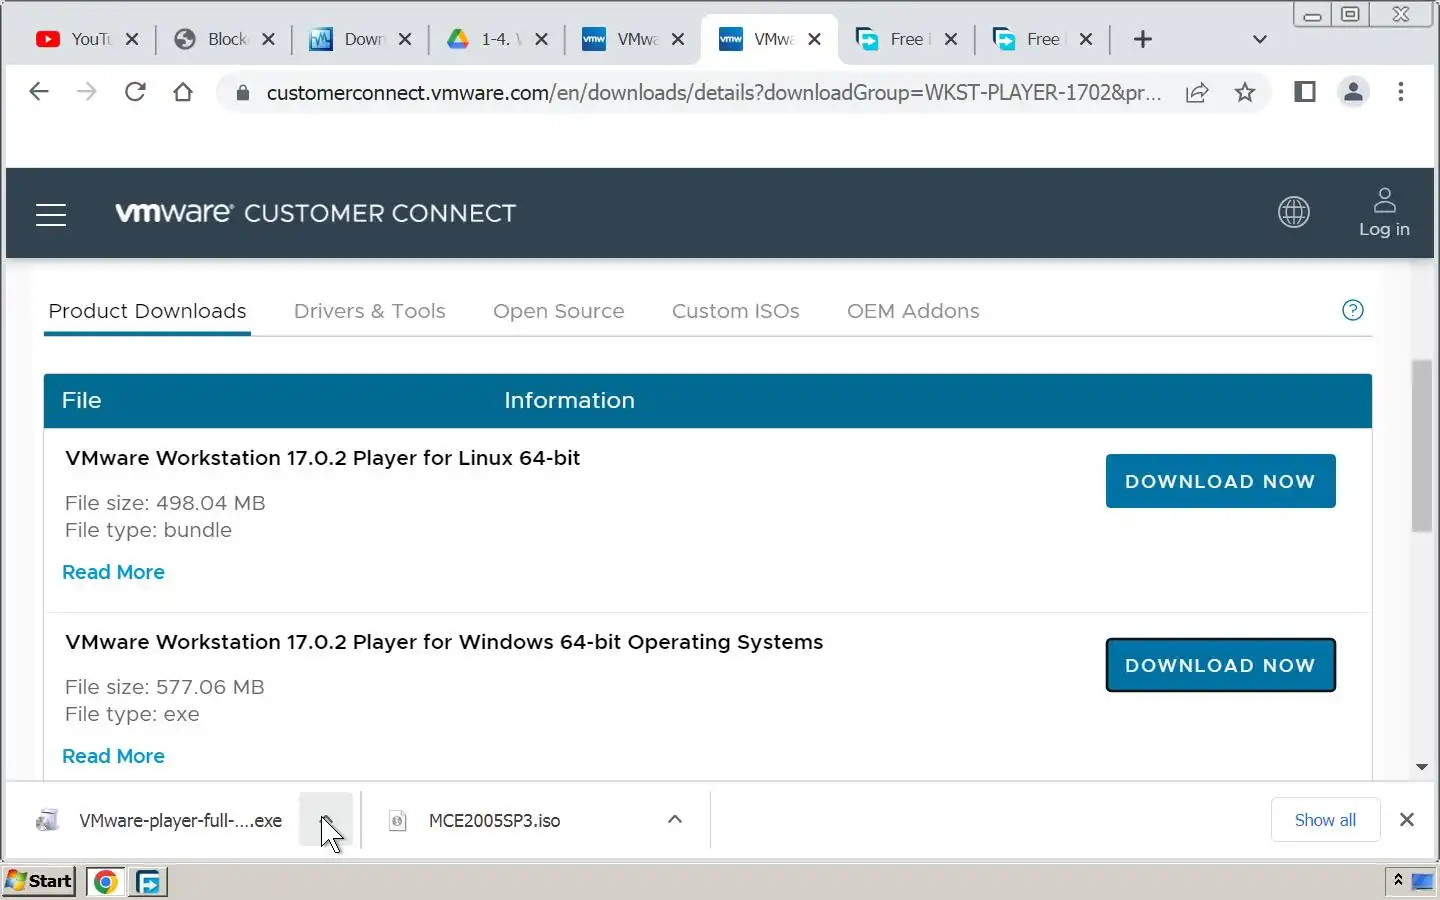
Task: Close the active VMware tab
Action: tap(814, 39)
